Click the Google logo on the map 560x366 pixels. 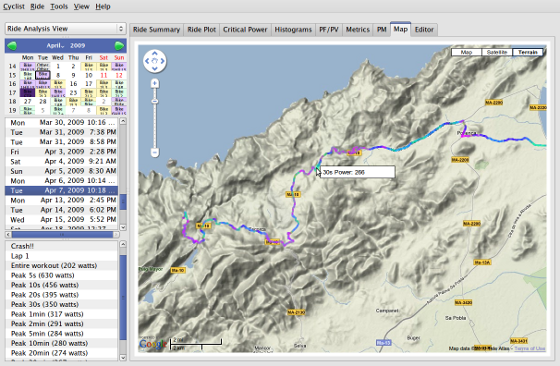152,344
